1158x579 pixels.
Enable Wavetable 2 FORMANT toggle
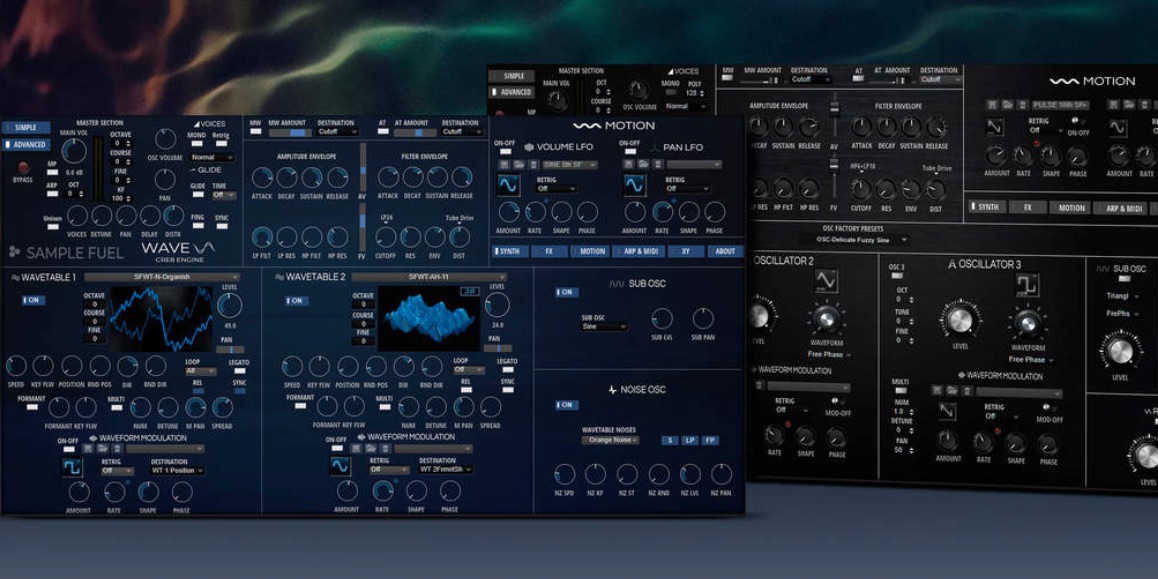point(299,405)
